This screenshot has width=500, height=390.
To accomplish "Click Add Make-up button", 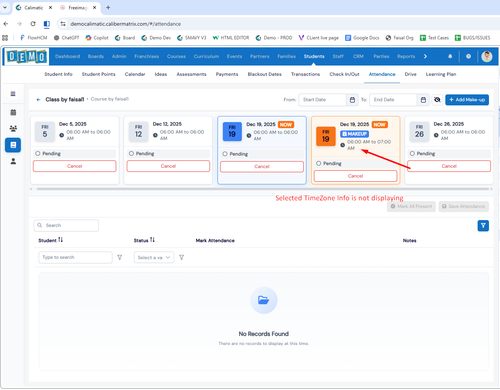I will (x=467, y=100).
